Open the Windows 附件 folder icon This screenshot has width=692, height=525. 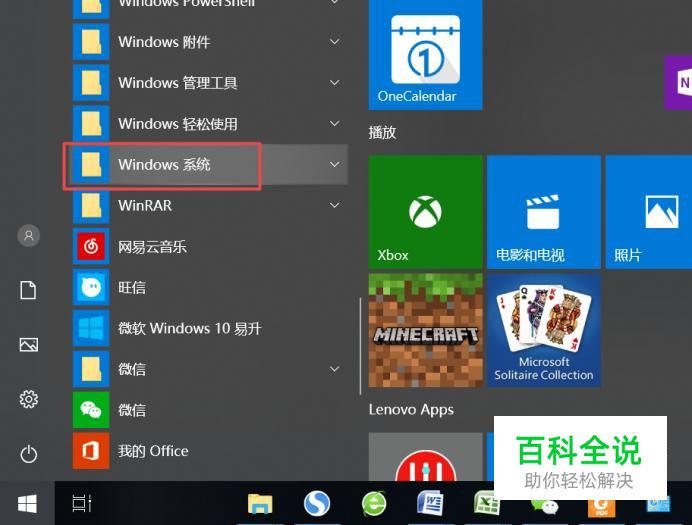[x=91, y=42]
